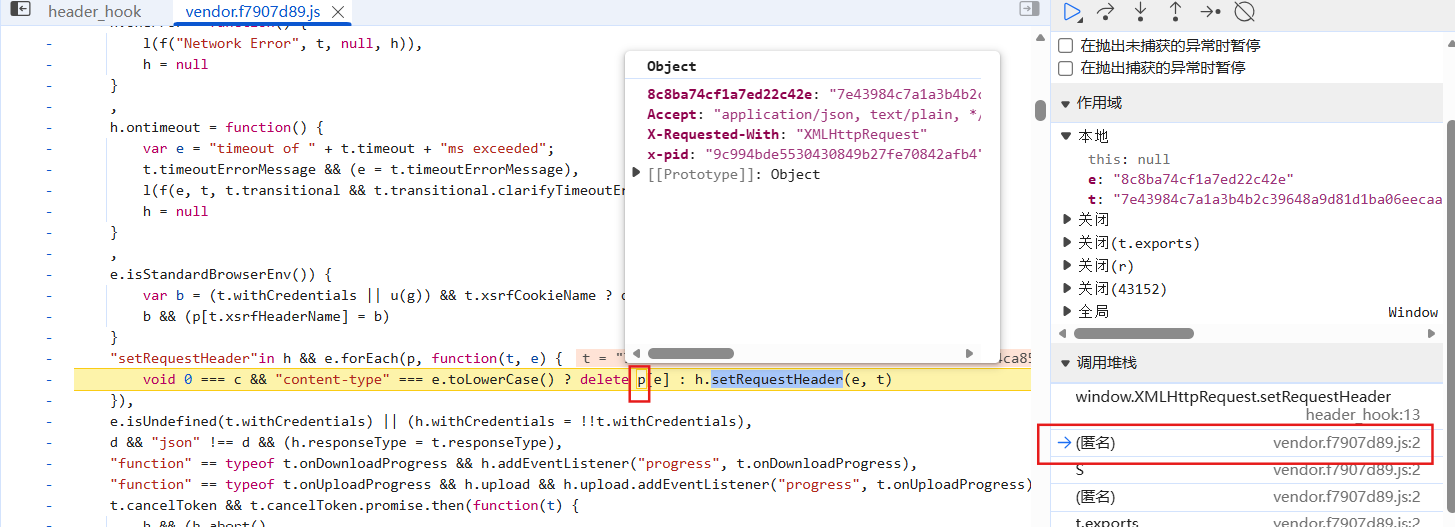The width and height of the screenshot is (1455, 527).
Task: Expand the 全局 global Window scope
Action: coord(1068,312)
